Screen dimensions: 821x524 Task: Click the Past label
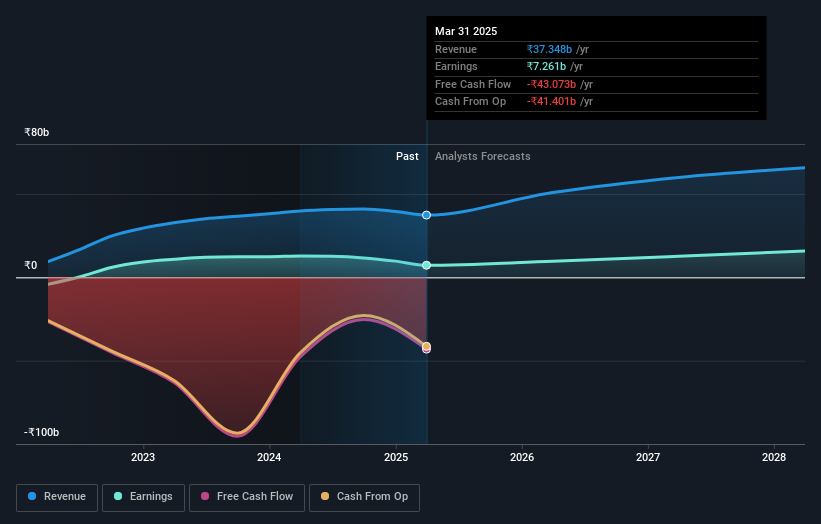pos(407,157)
